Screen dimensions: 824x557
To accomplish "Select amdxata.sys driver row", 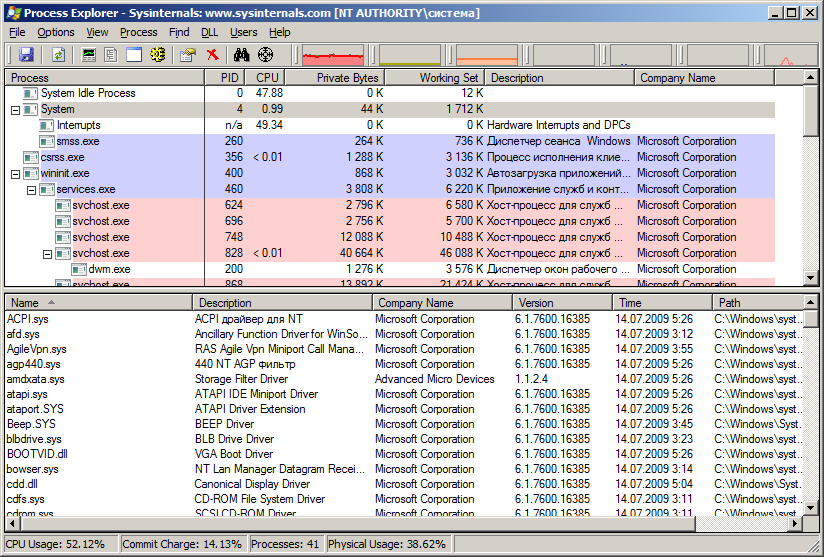I will click(x=404, y=379).
